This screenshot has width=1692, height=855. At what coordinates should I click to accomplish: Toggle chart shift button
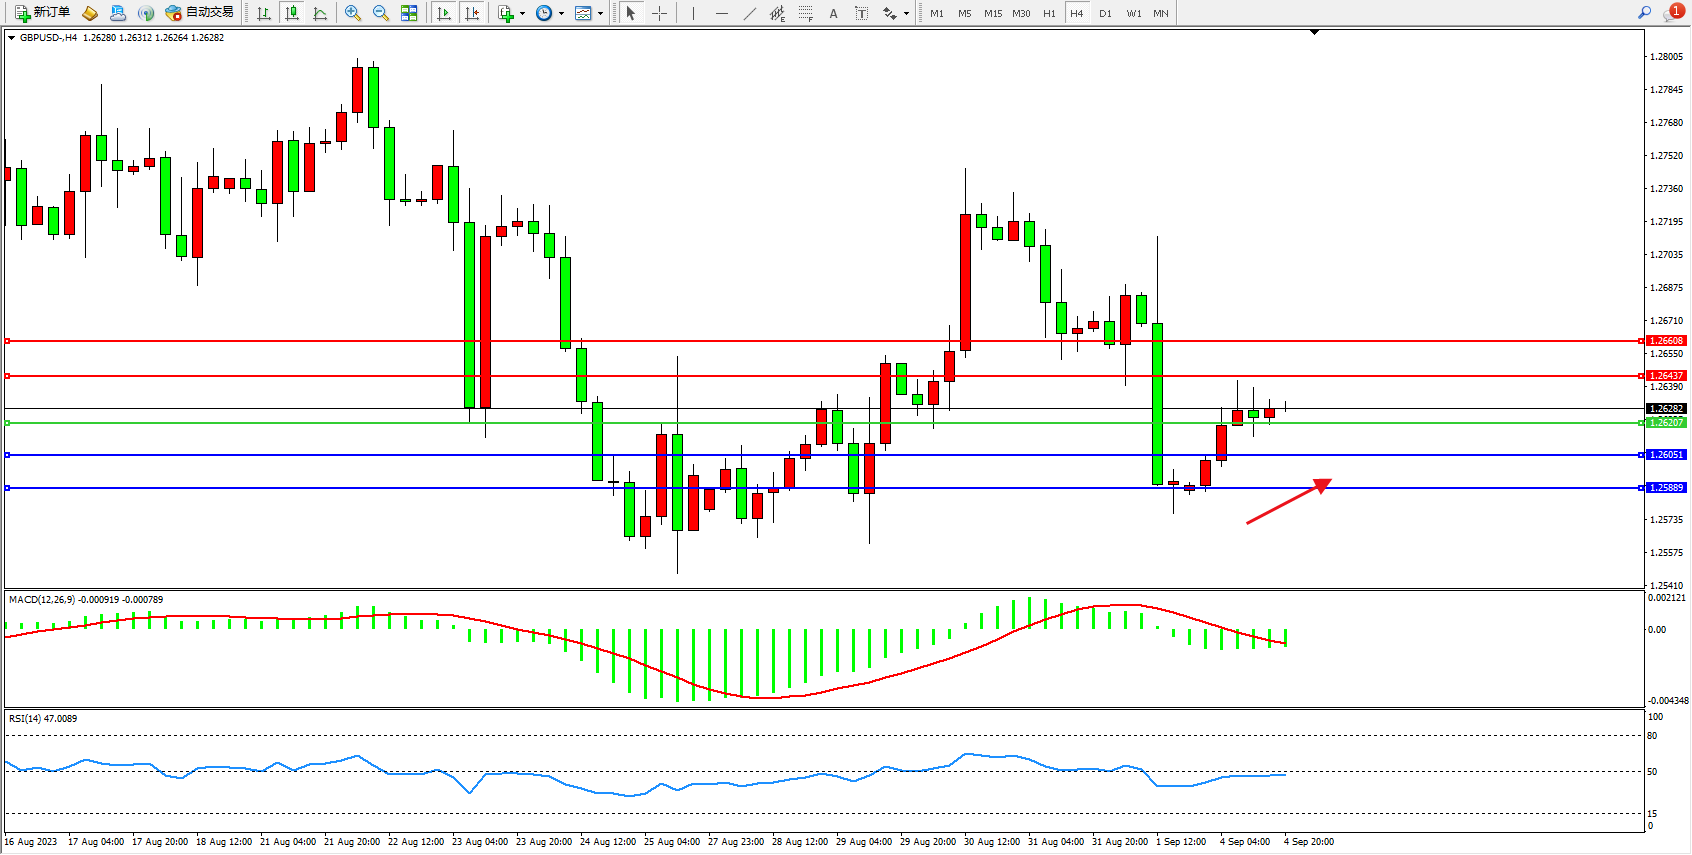pyautogui.click(x=472, y=13)
